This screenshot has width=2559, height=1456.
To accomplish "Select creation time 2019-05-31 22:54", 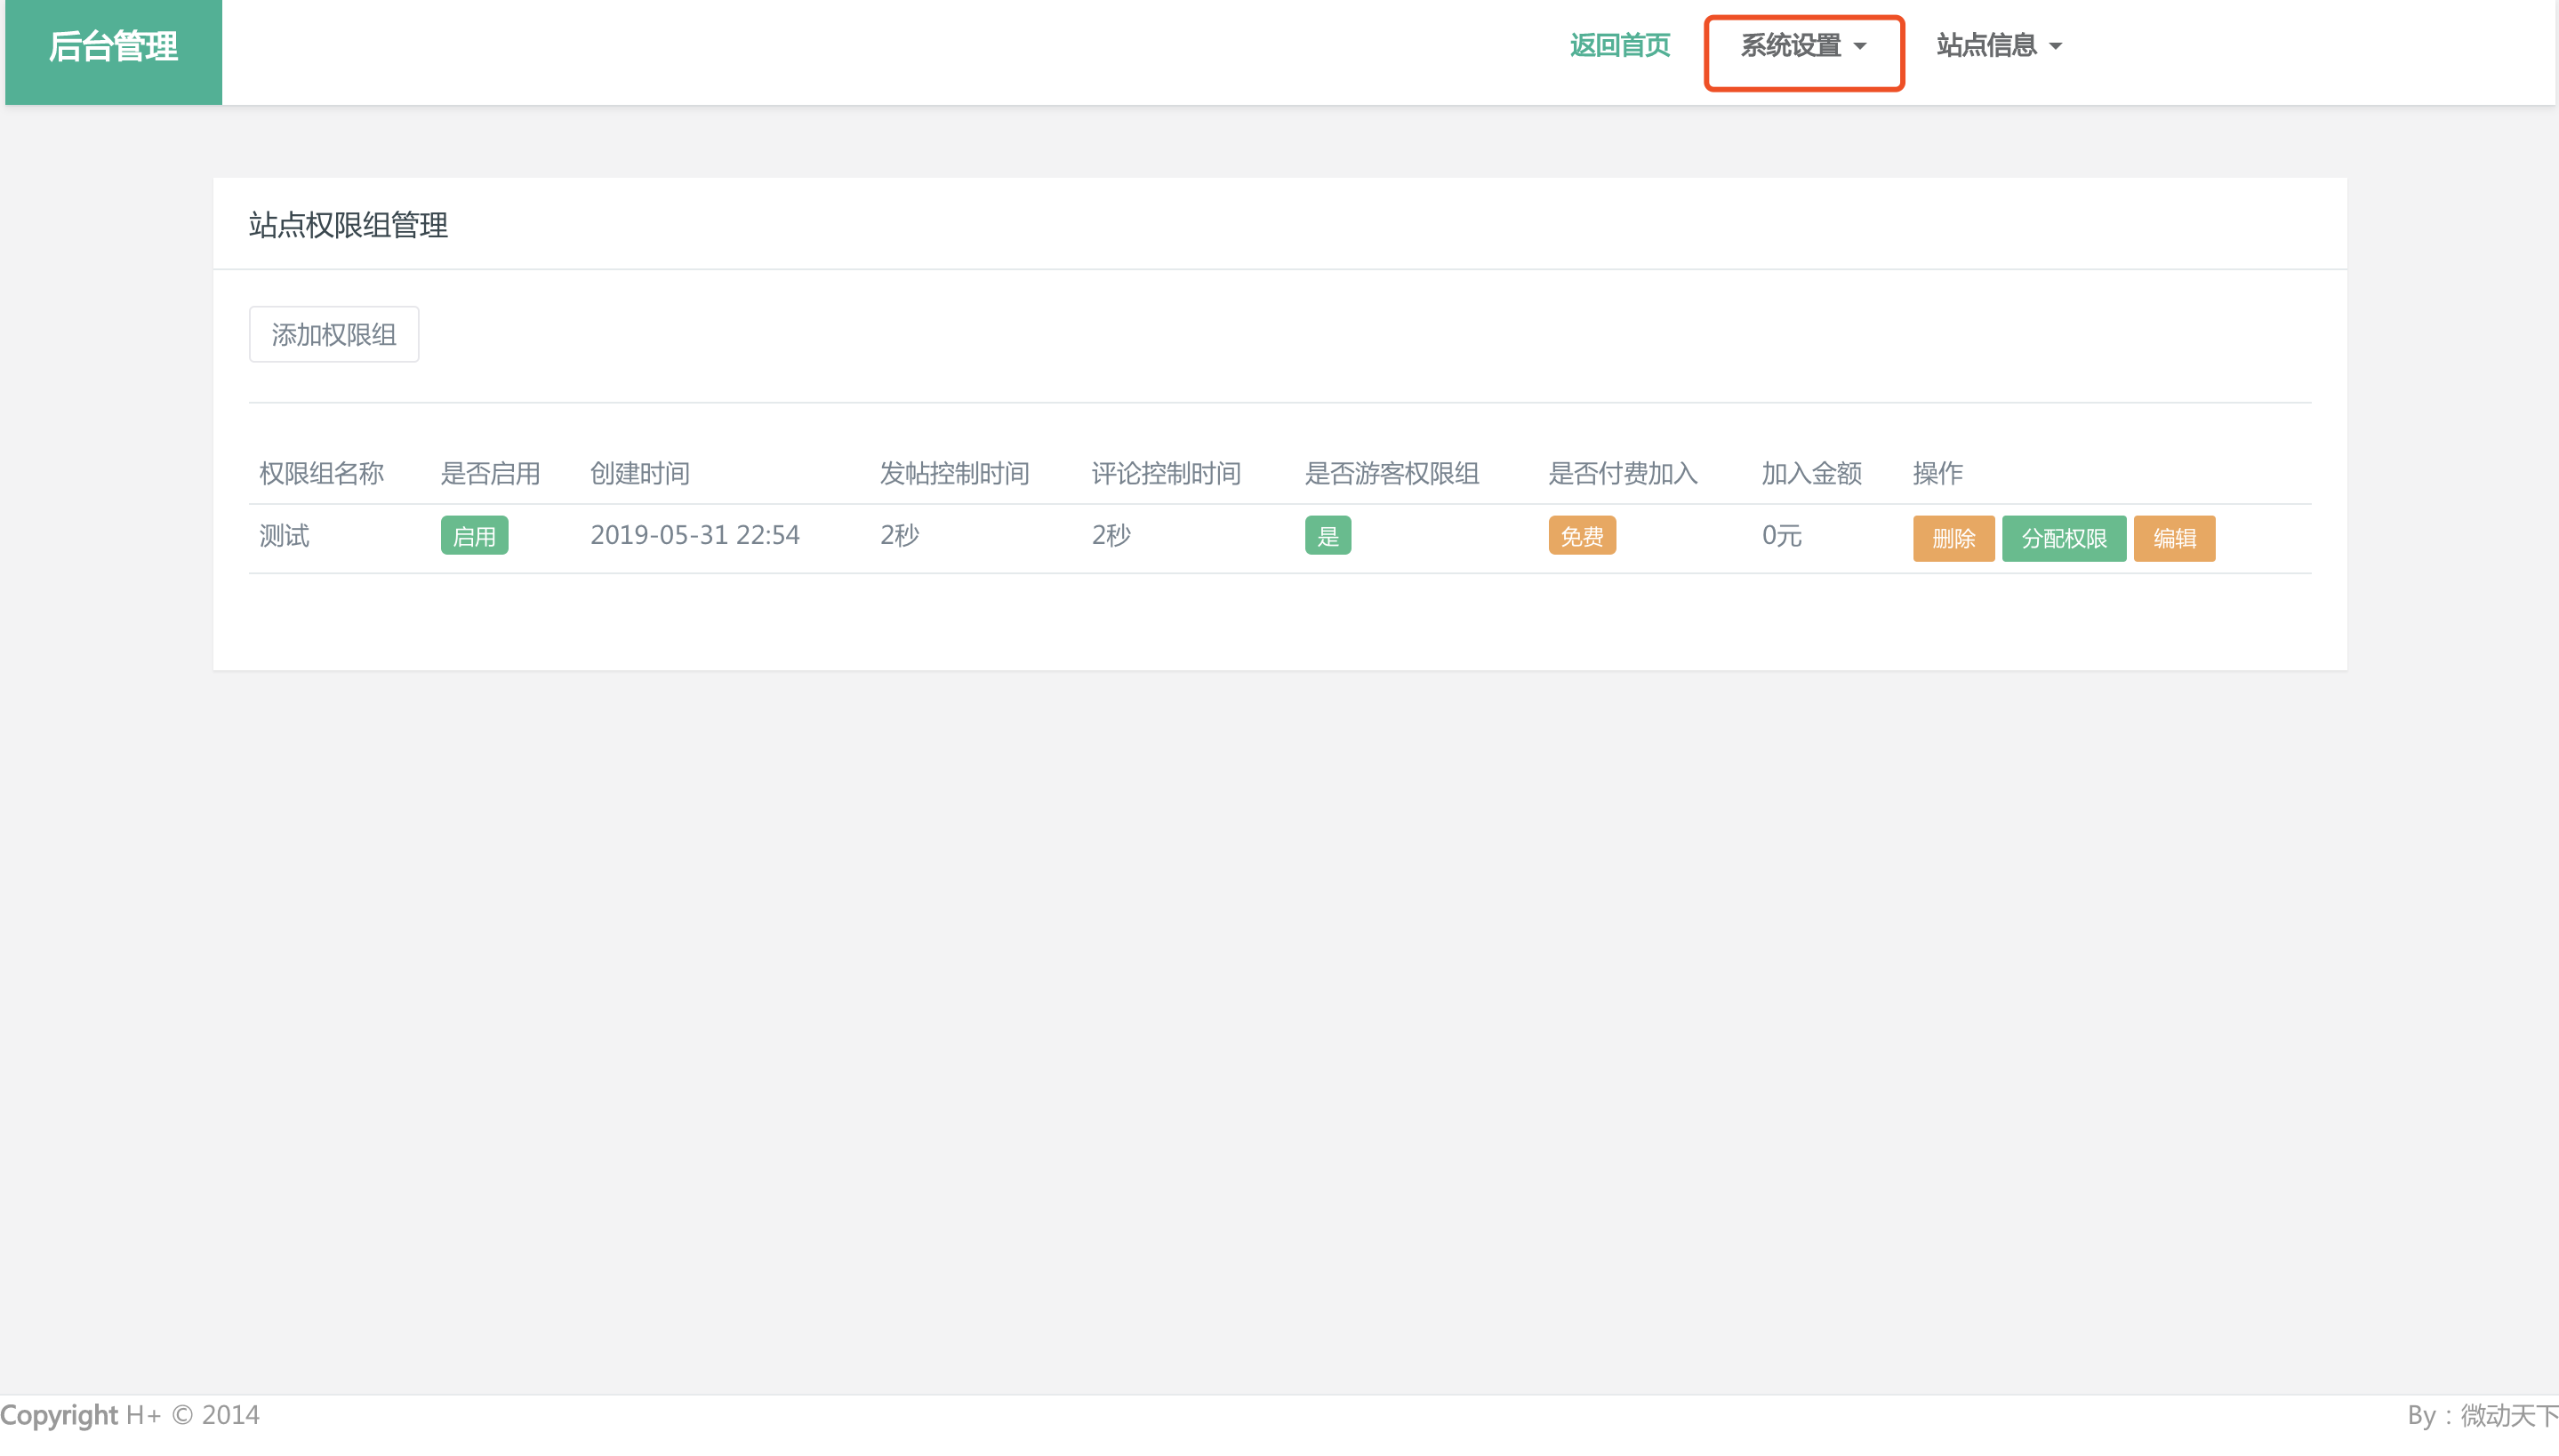I will 694,535.
